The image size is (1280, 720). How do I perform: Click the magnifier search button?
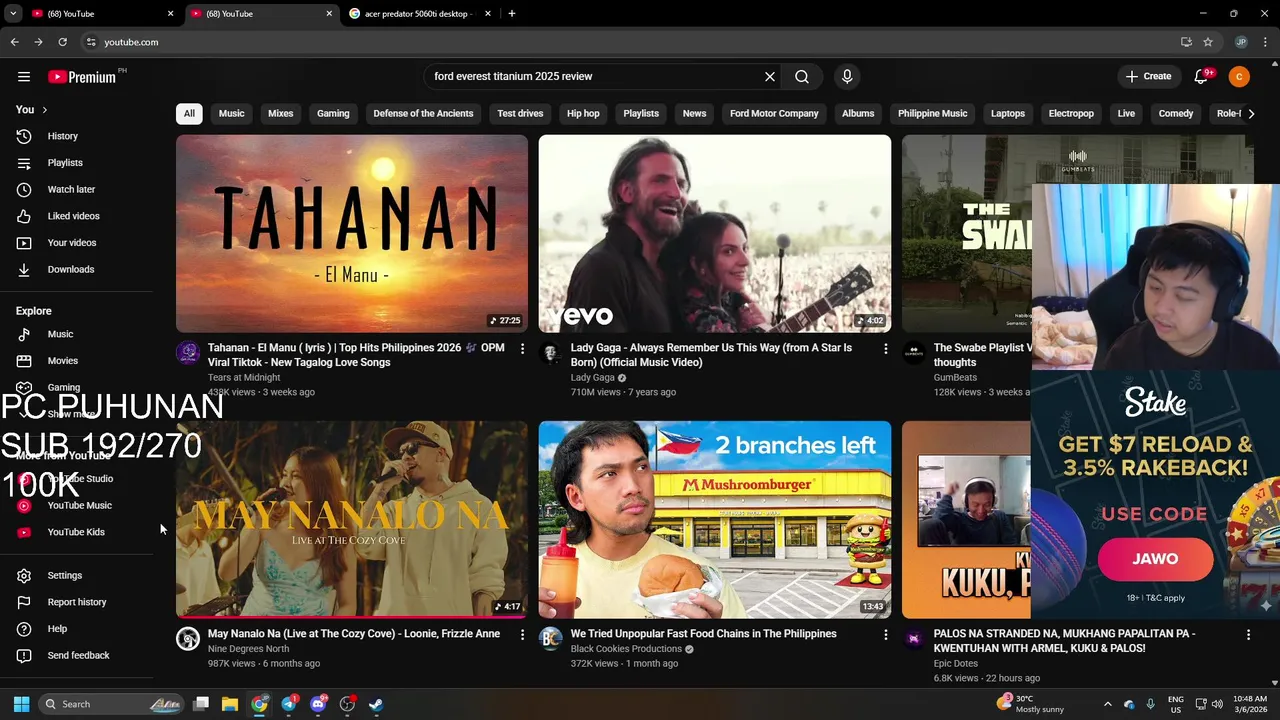pos(802,77)
